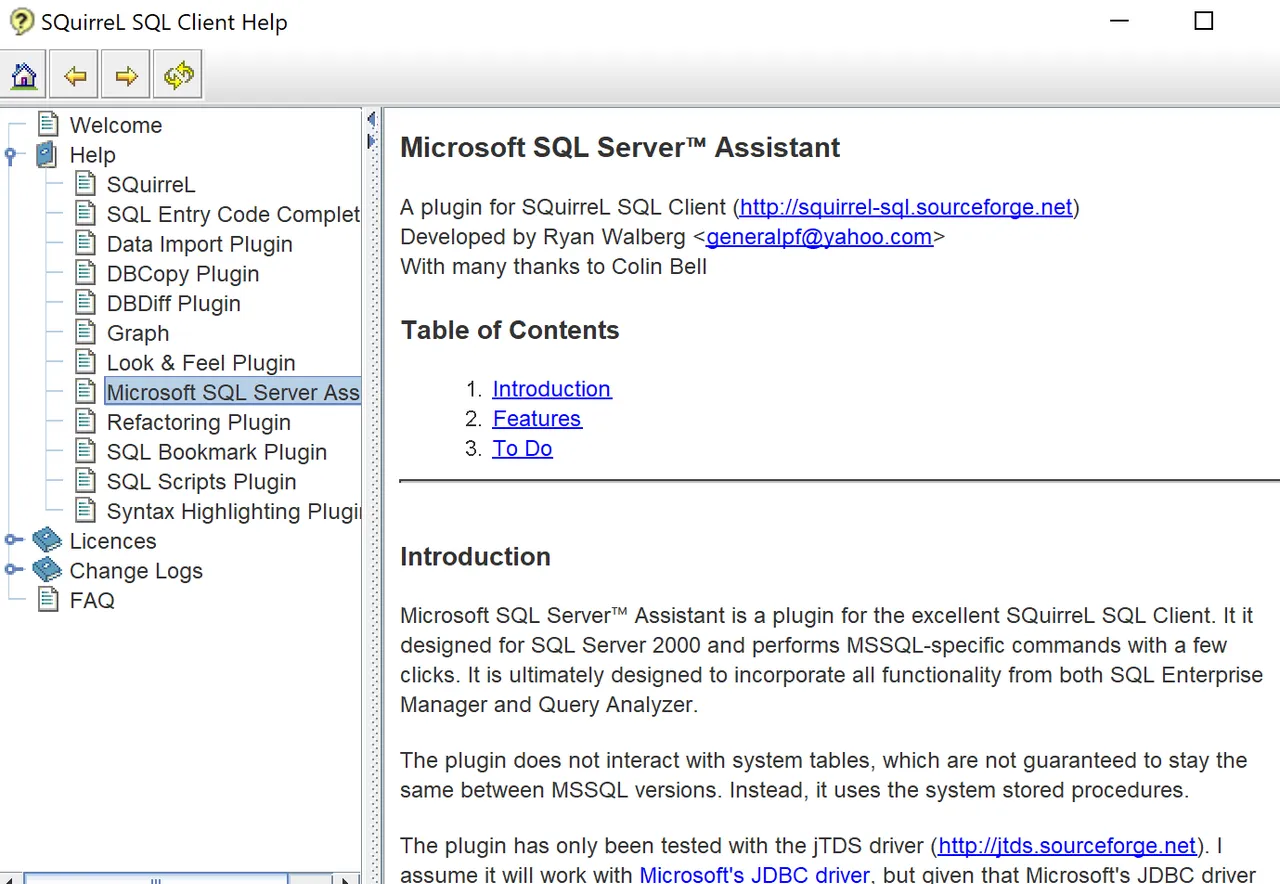Jump to To Do in table of contents
The height and width of the screenshot is (884, 1280).
522,448
